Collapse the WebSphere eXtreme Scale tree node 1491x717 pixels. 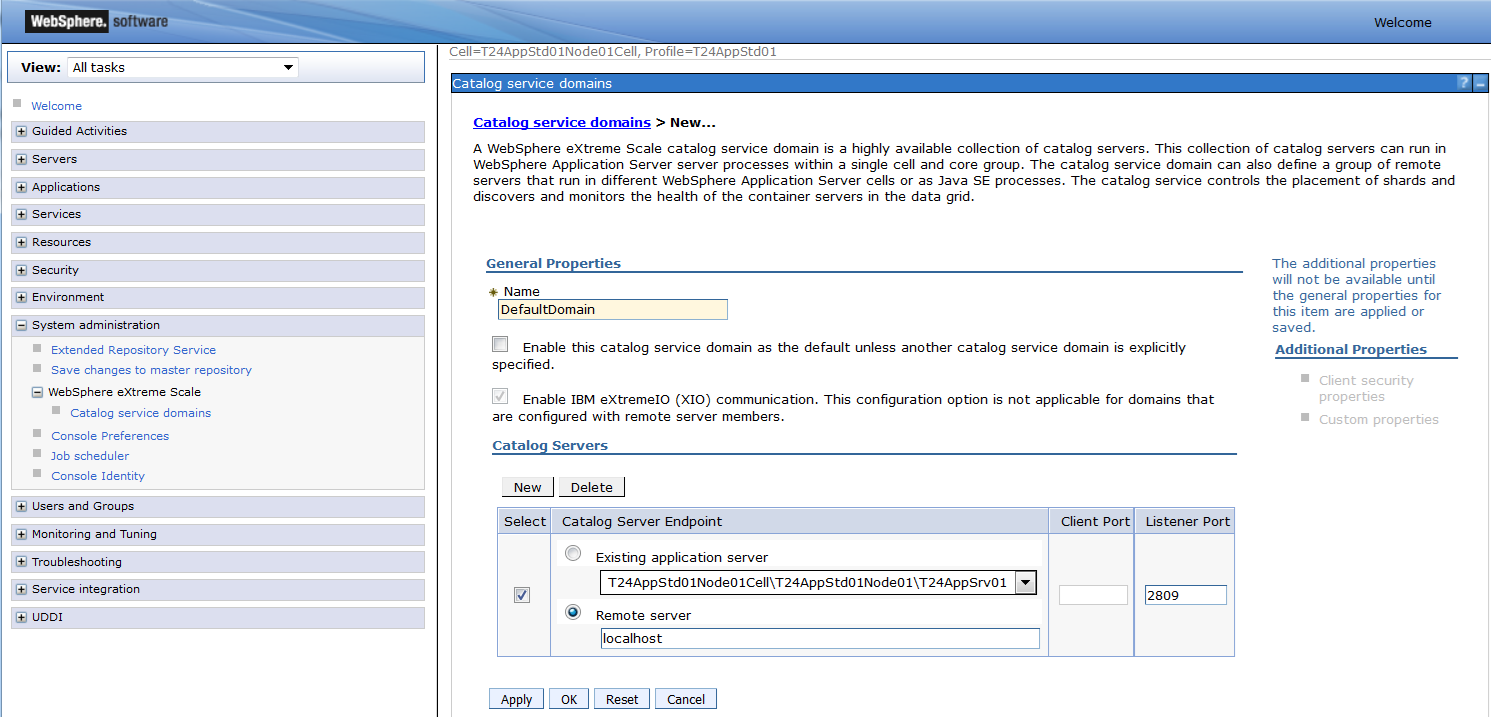pyautogui.click(x=38, y=393)
